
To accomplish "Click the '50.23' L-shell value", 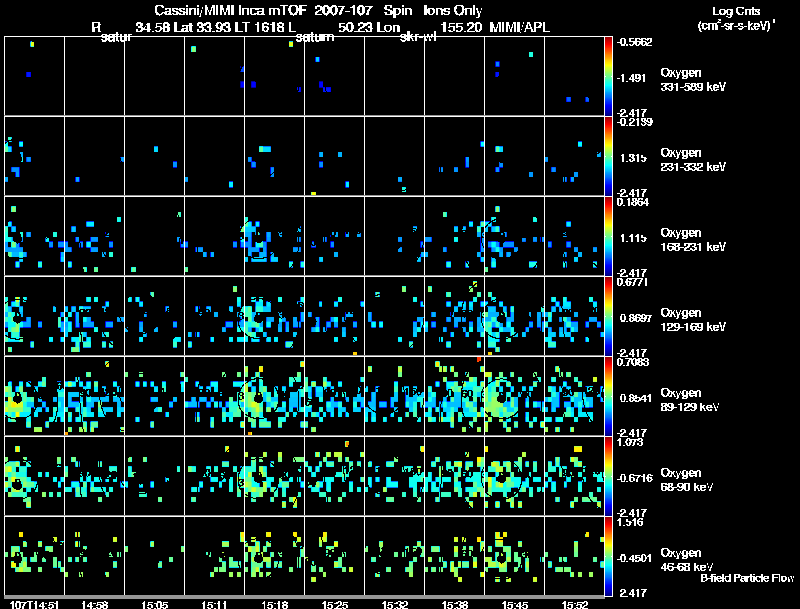I will (354, 28).
